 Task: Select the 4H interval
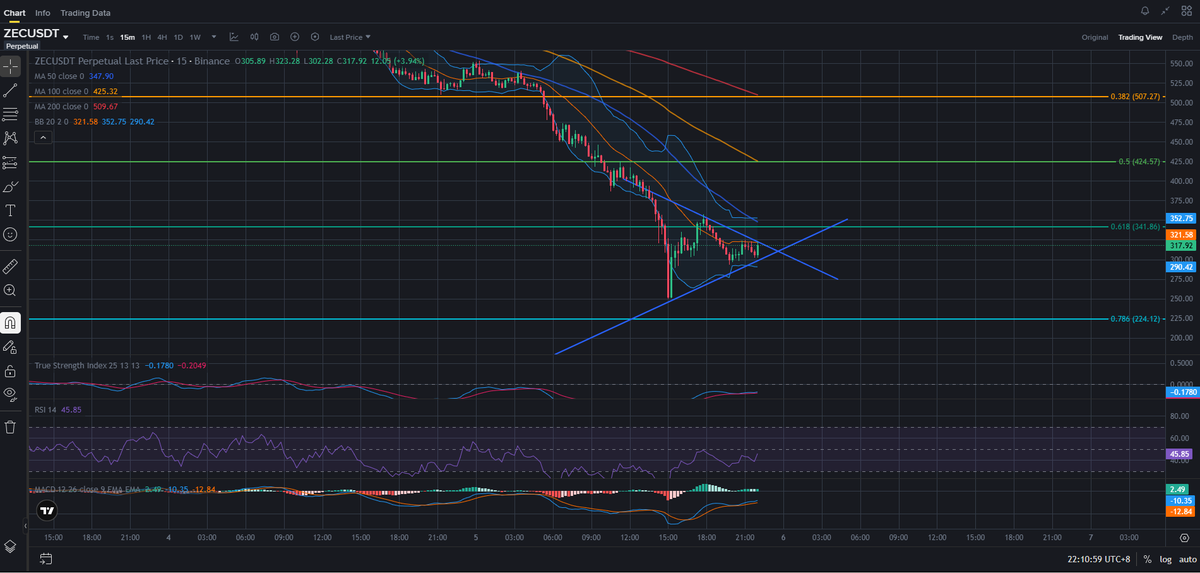[162, 37]
